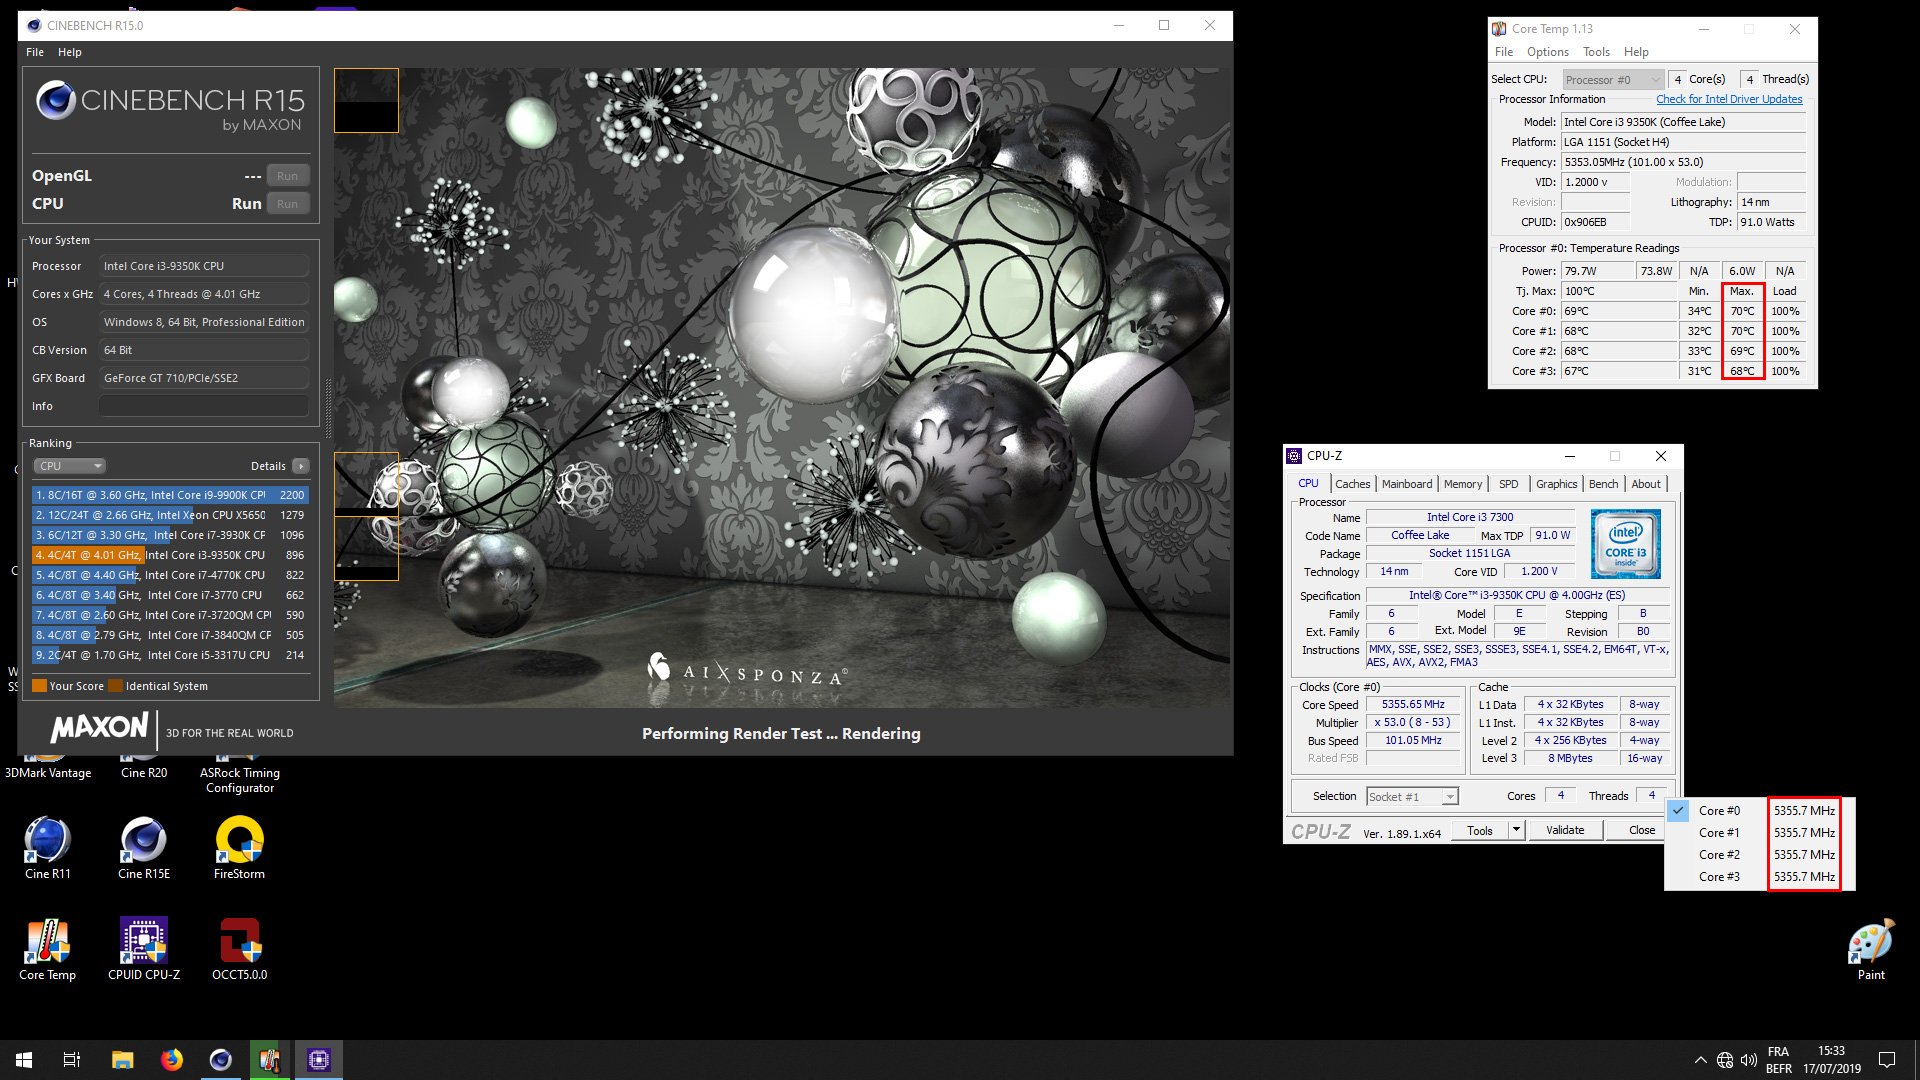1920x1080 pixels.
Task: Open Core Temp File menu
Action: (1504, 52)
